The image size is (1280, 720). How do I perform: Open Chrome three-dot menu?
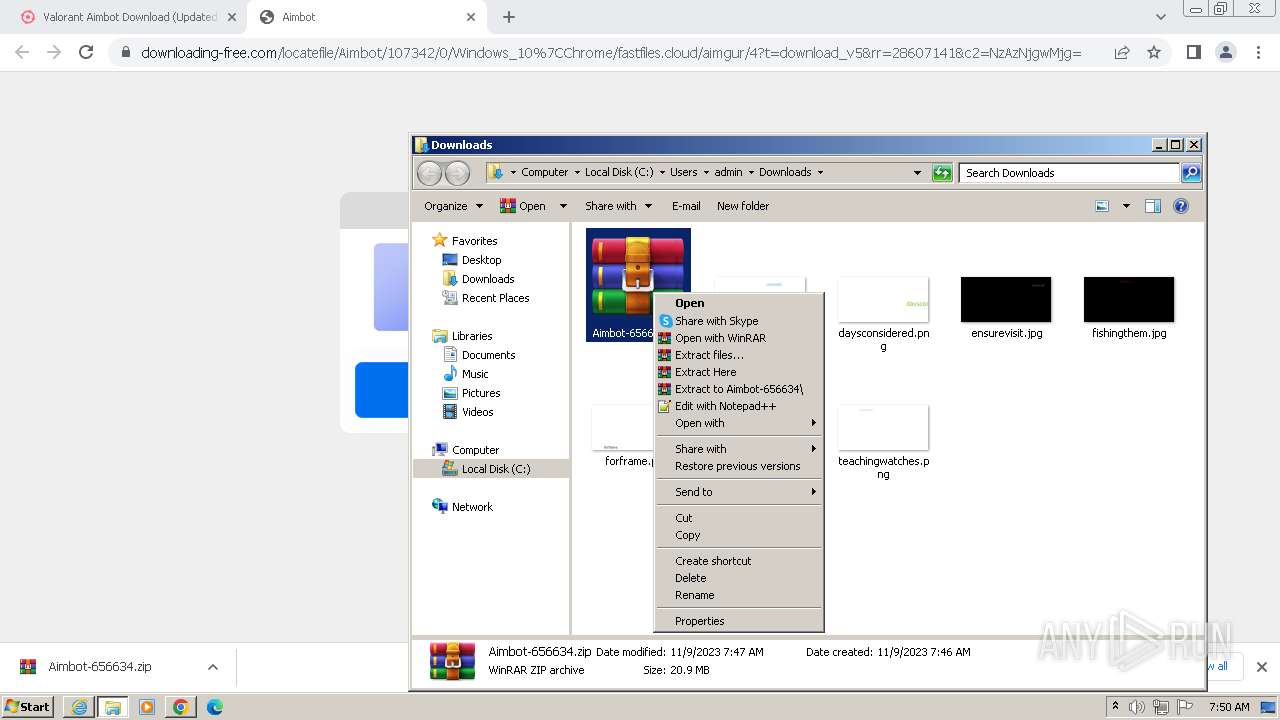click(x=1259, y=52)
